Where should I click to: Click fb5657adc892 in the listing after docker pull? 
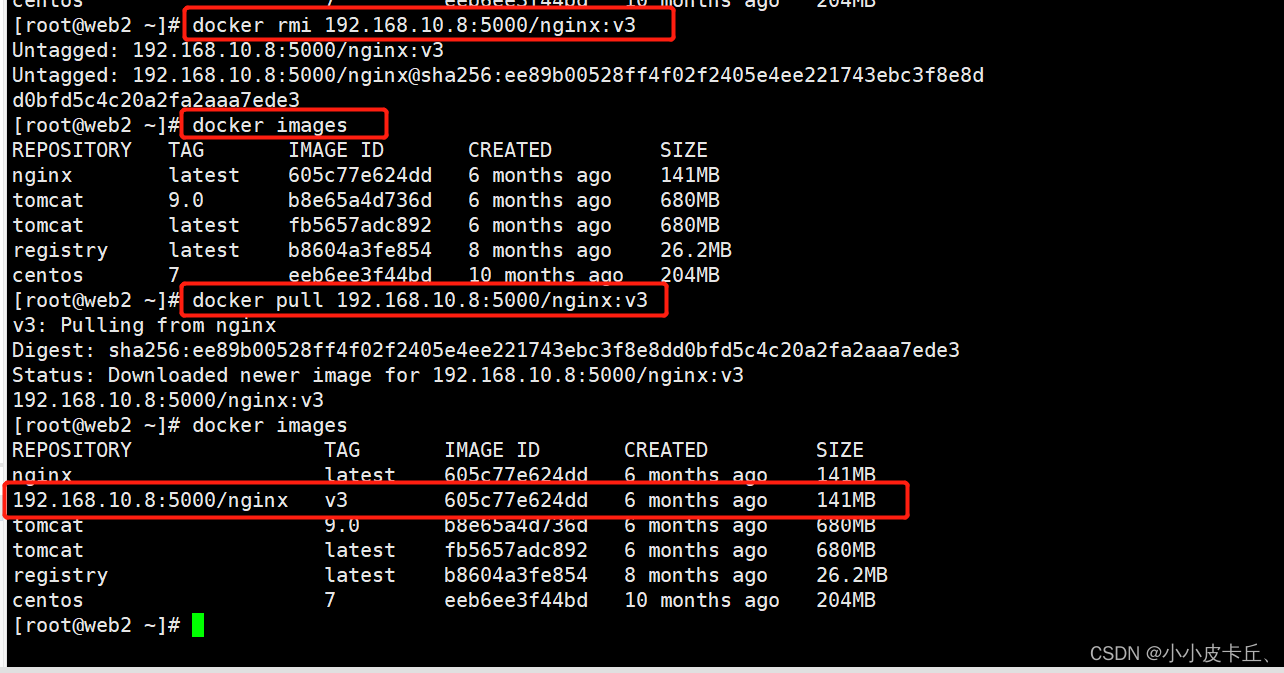pyautogui.click(x=516, y=550)
